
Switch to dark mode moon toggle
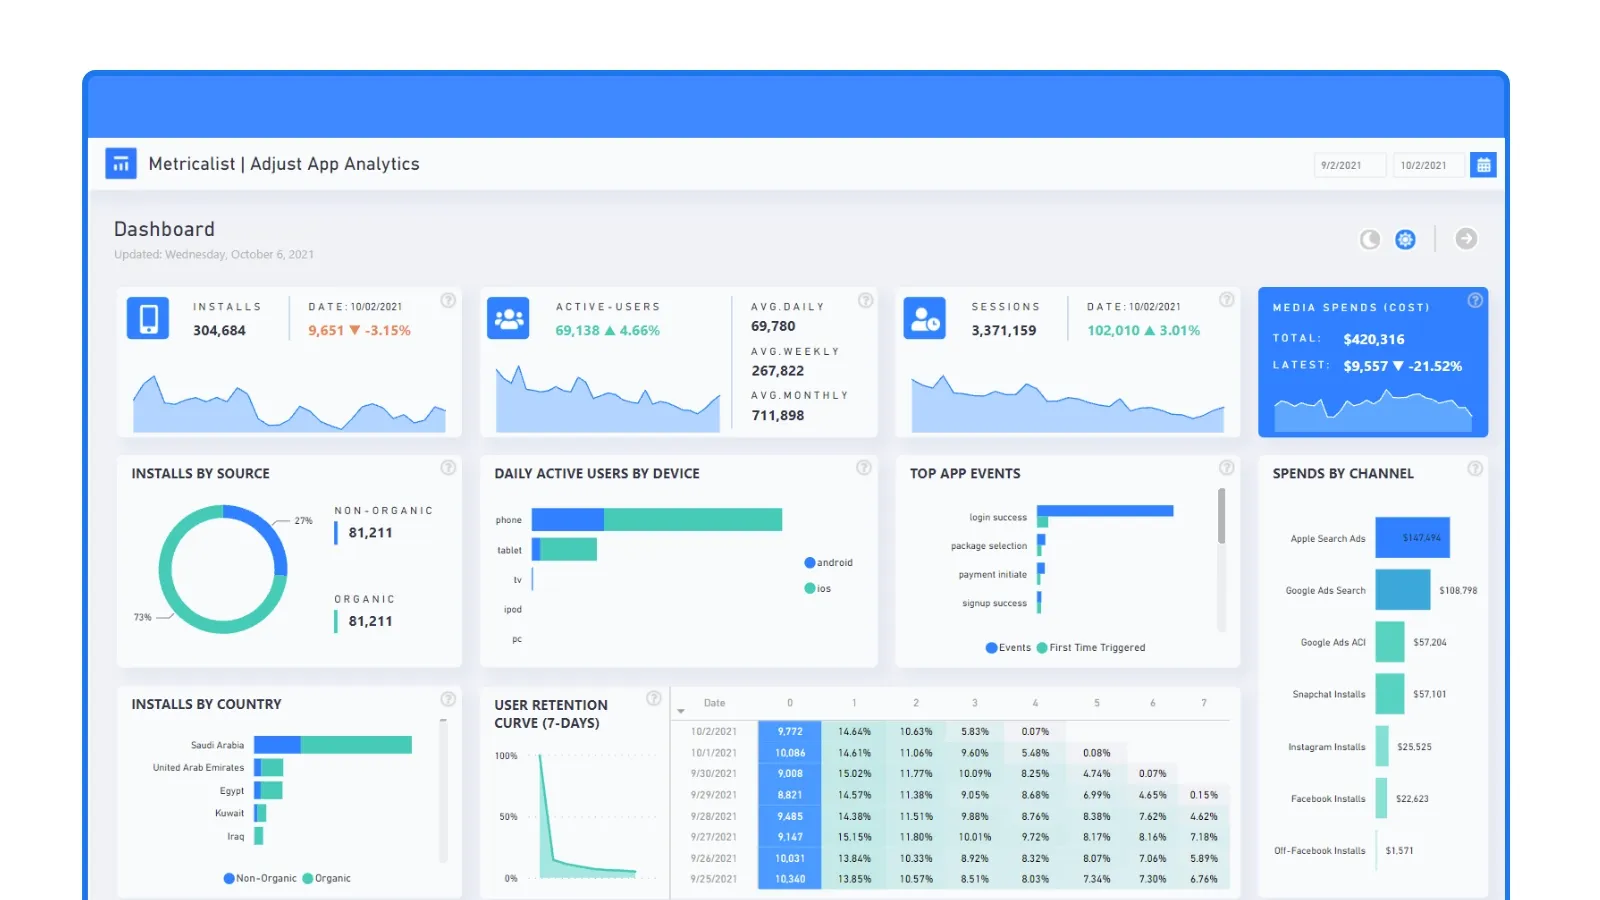pyautogui.click(x=1370, y=239)
